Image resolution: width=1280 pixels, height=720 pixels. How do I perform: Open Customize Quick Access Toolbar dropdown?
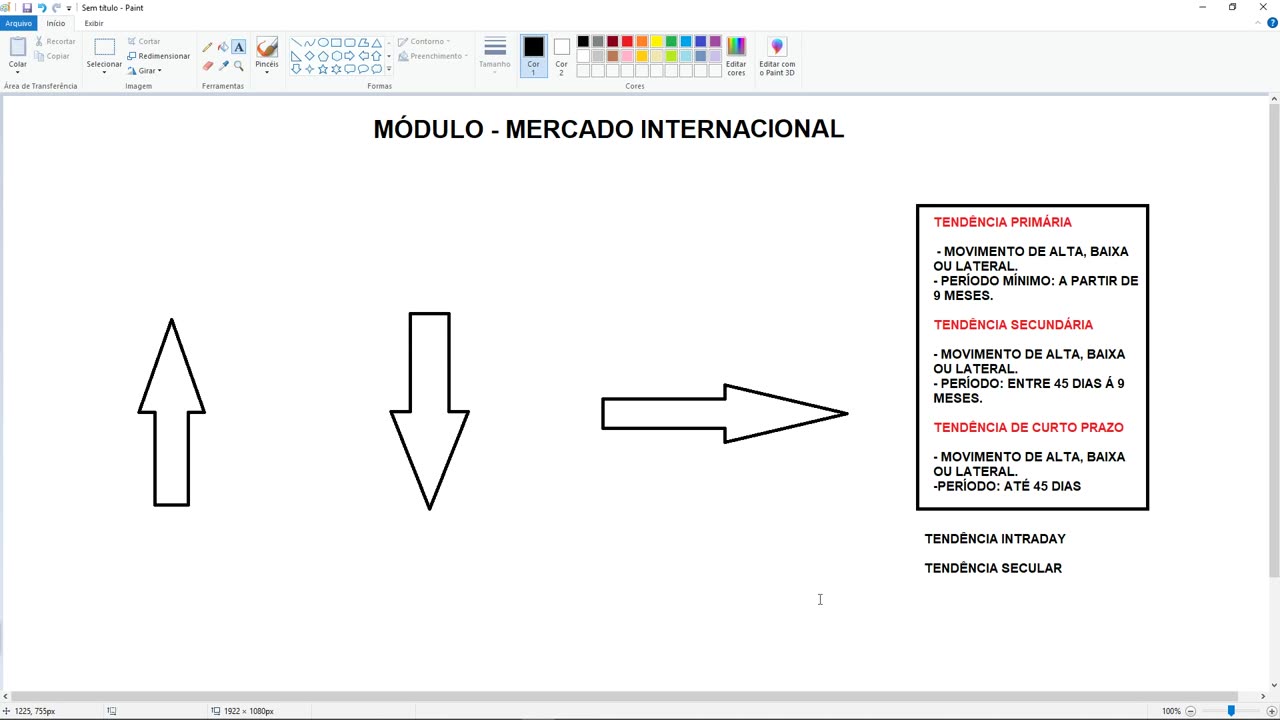point(69,7)
